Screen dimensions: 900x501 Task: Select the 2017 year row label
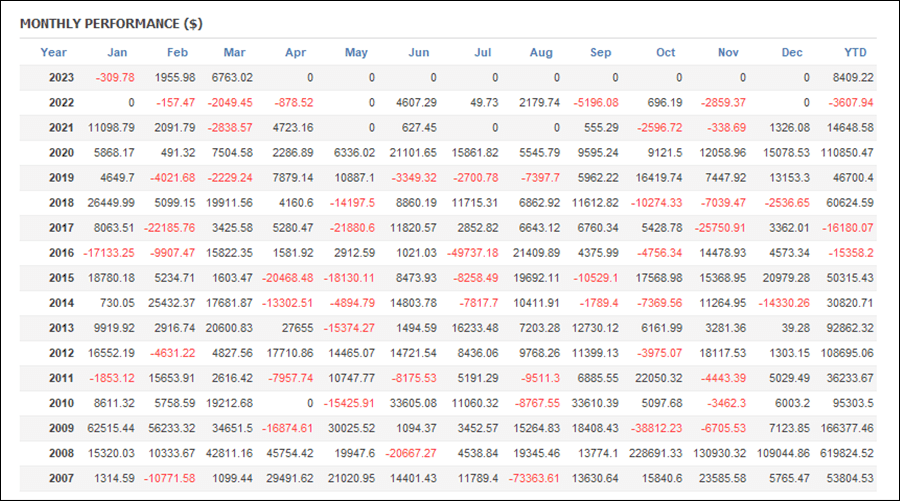(x=61, y=228)
